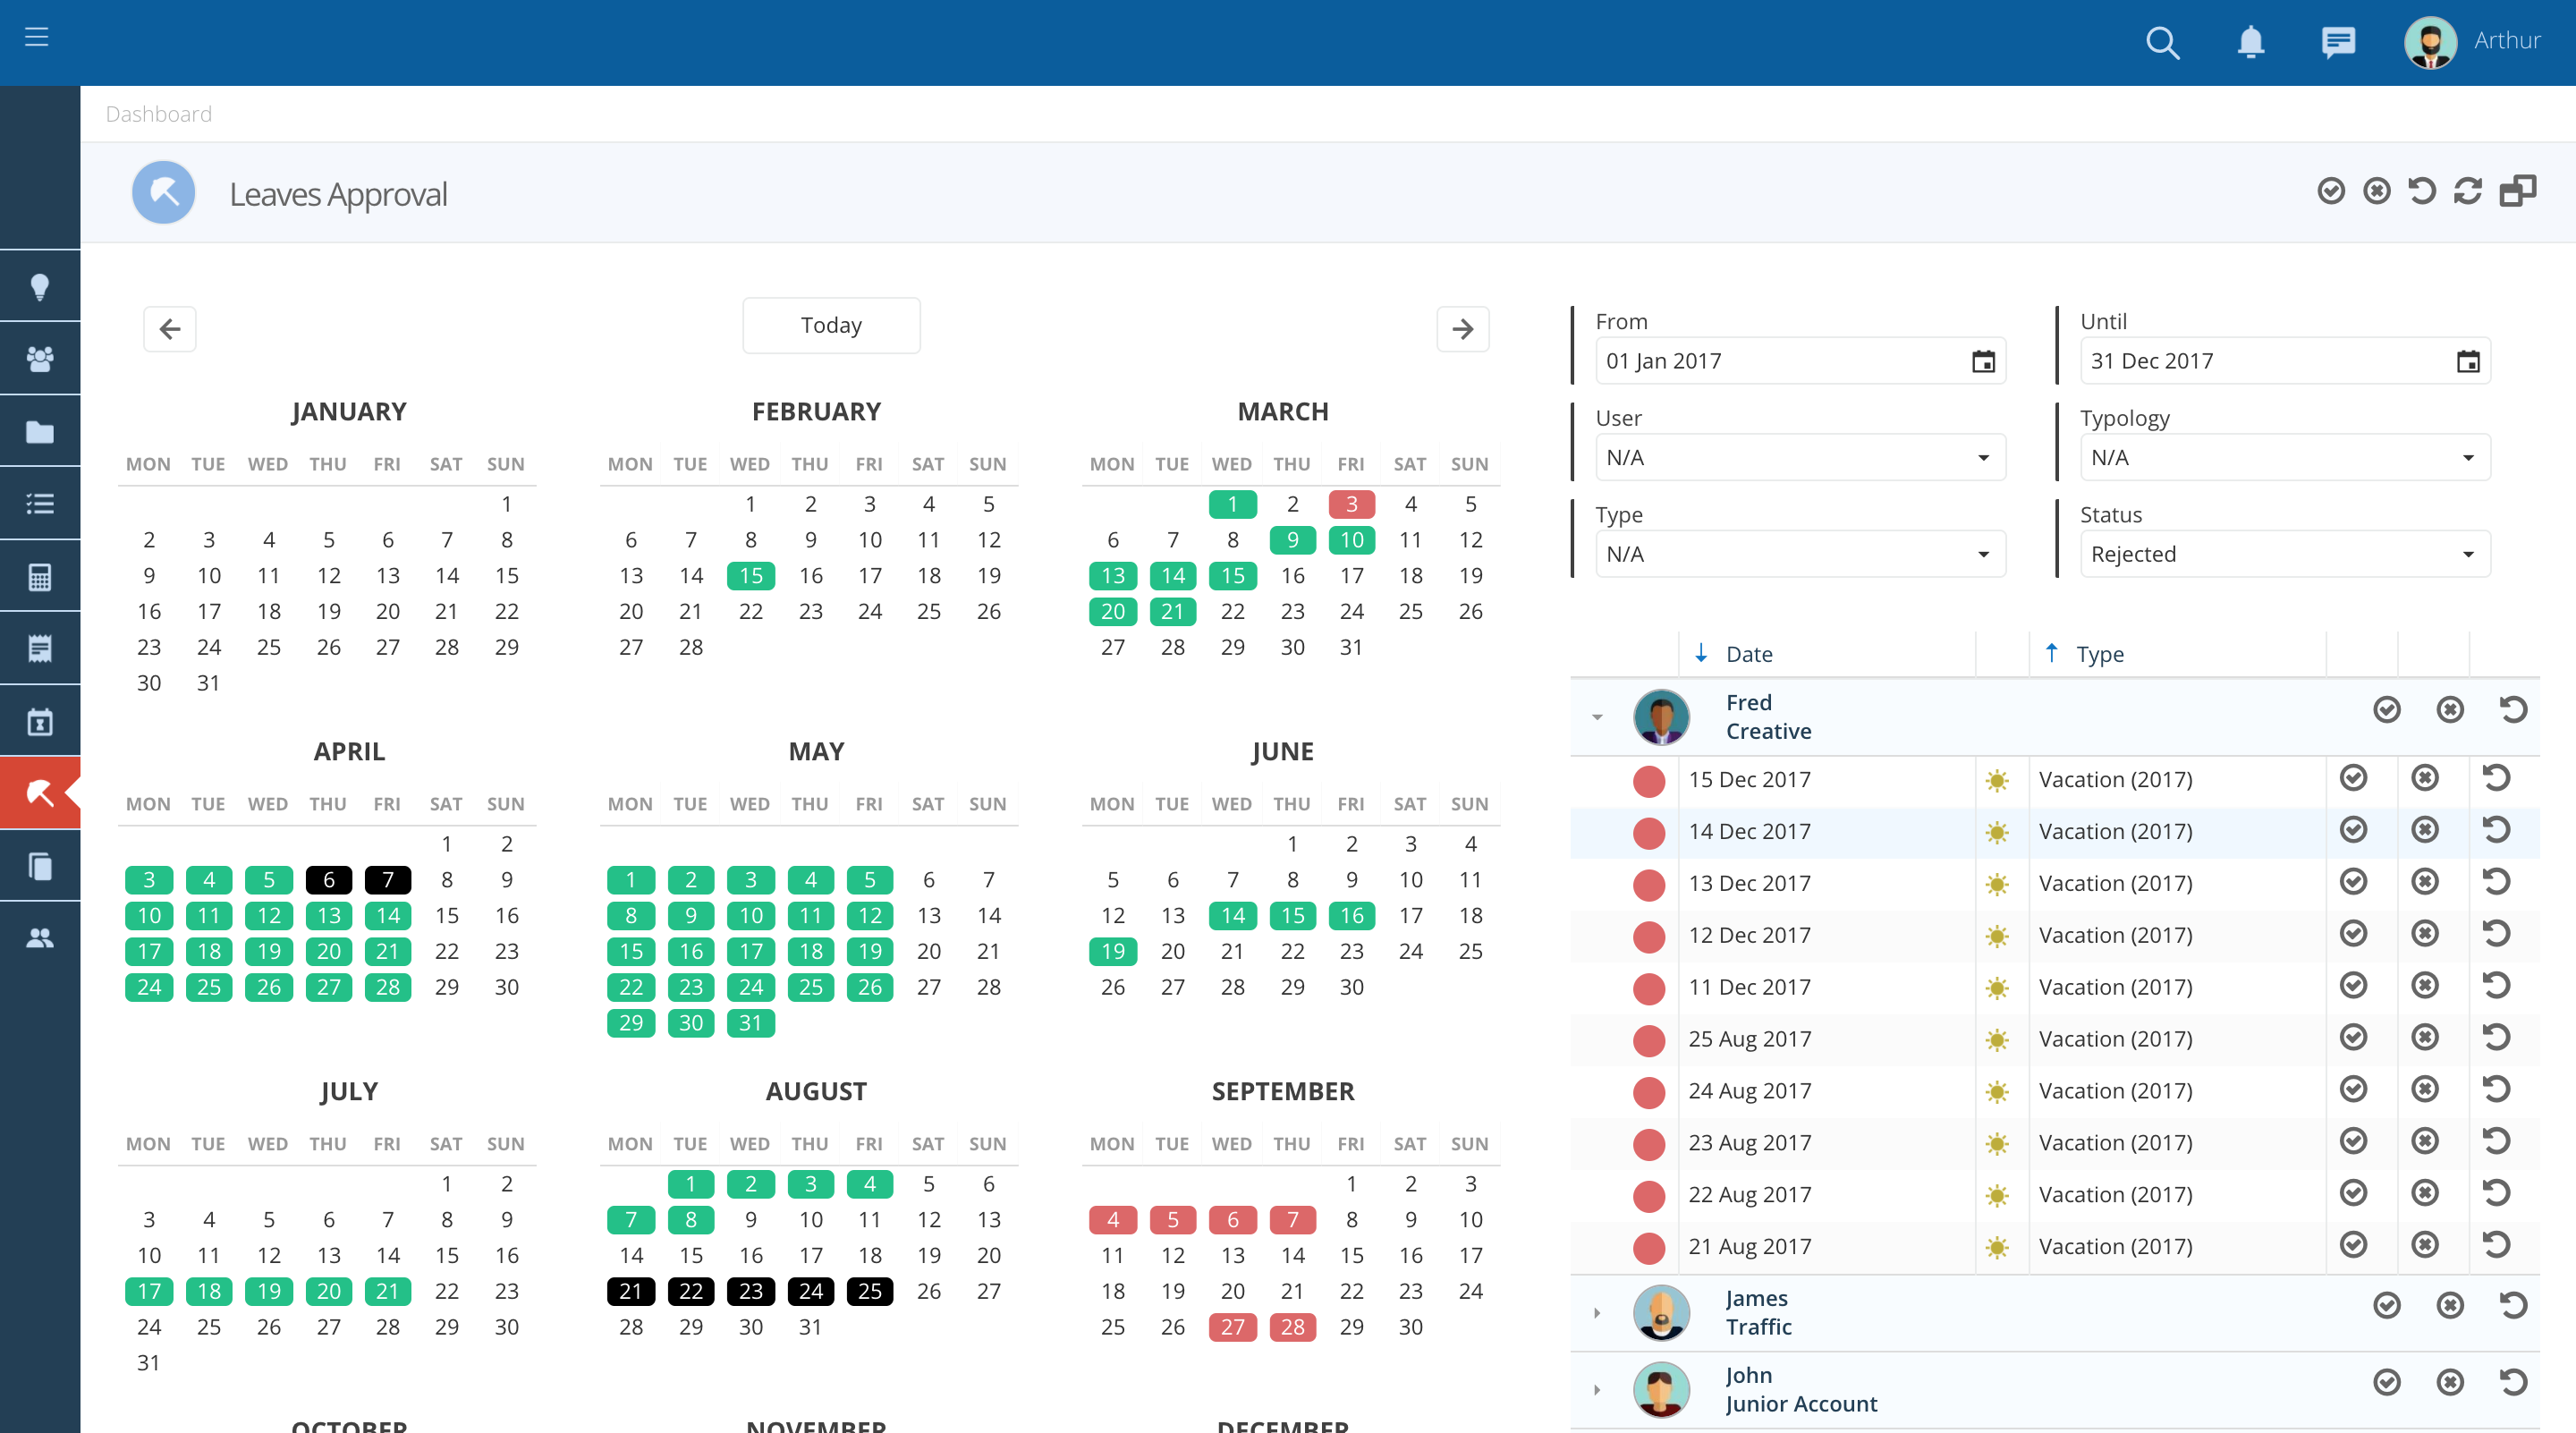Select April 14 green highlighted day
Screen dimensions: 2576x1433
[x=388, y=915]
